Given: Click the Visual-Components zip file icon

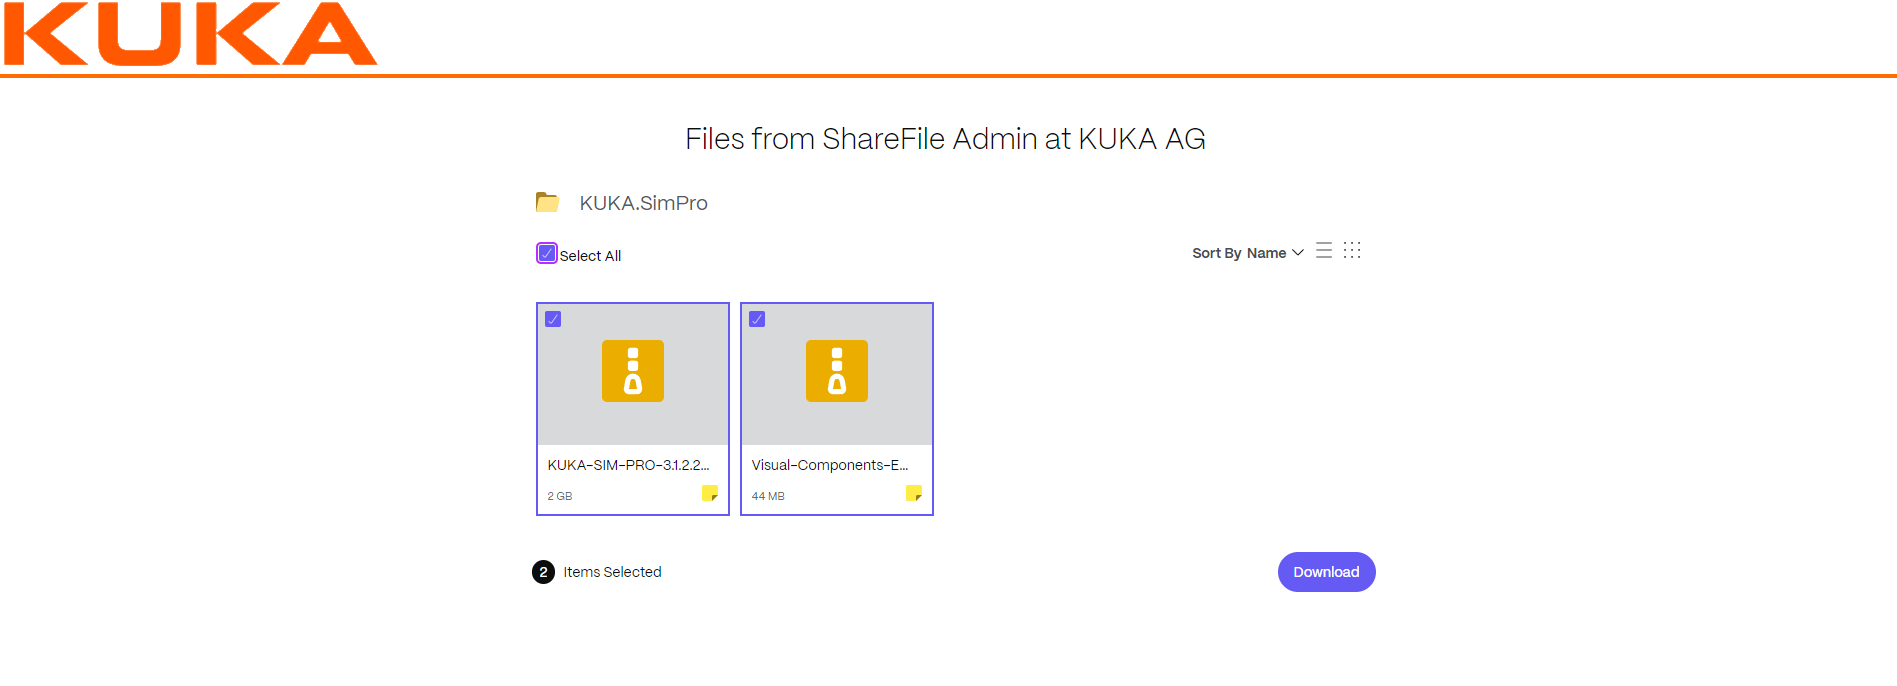Looking at the screenshot, I should point(837,371).
